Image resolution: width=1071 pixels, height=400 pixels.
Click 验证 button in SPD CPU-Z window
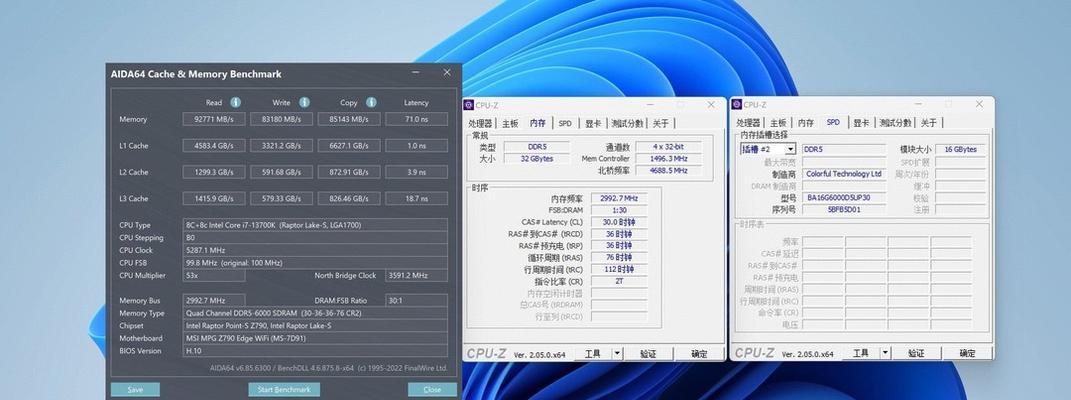pyautogui.click(x=916, y=353)
